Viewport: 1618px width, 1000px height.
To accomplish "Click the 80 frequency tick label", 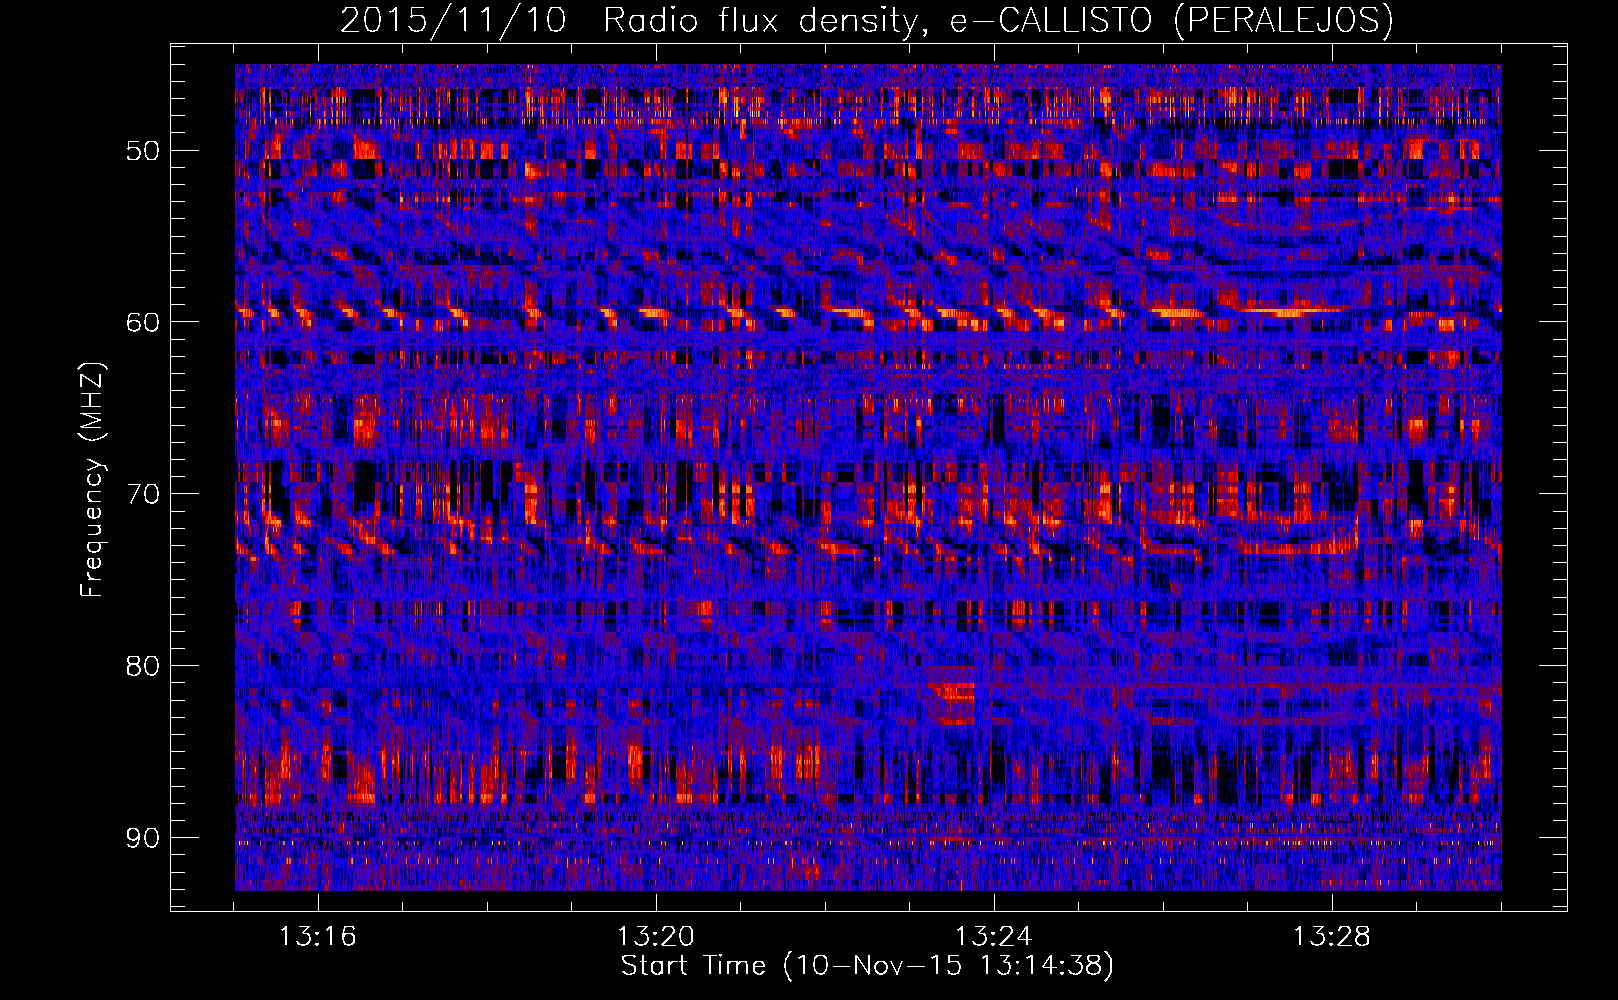I will click(143, 666).
